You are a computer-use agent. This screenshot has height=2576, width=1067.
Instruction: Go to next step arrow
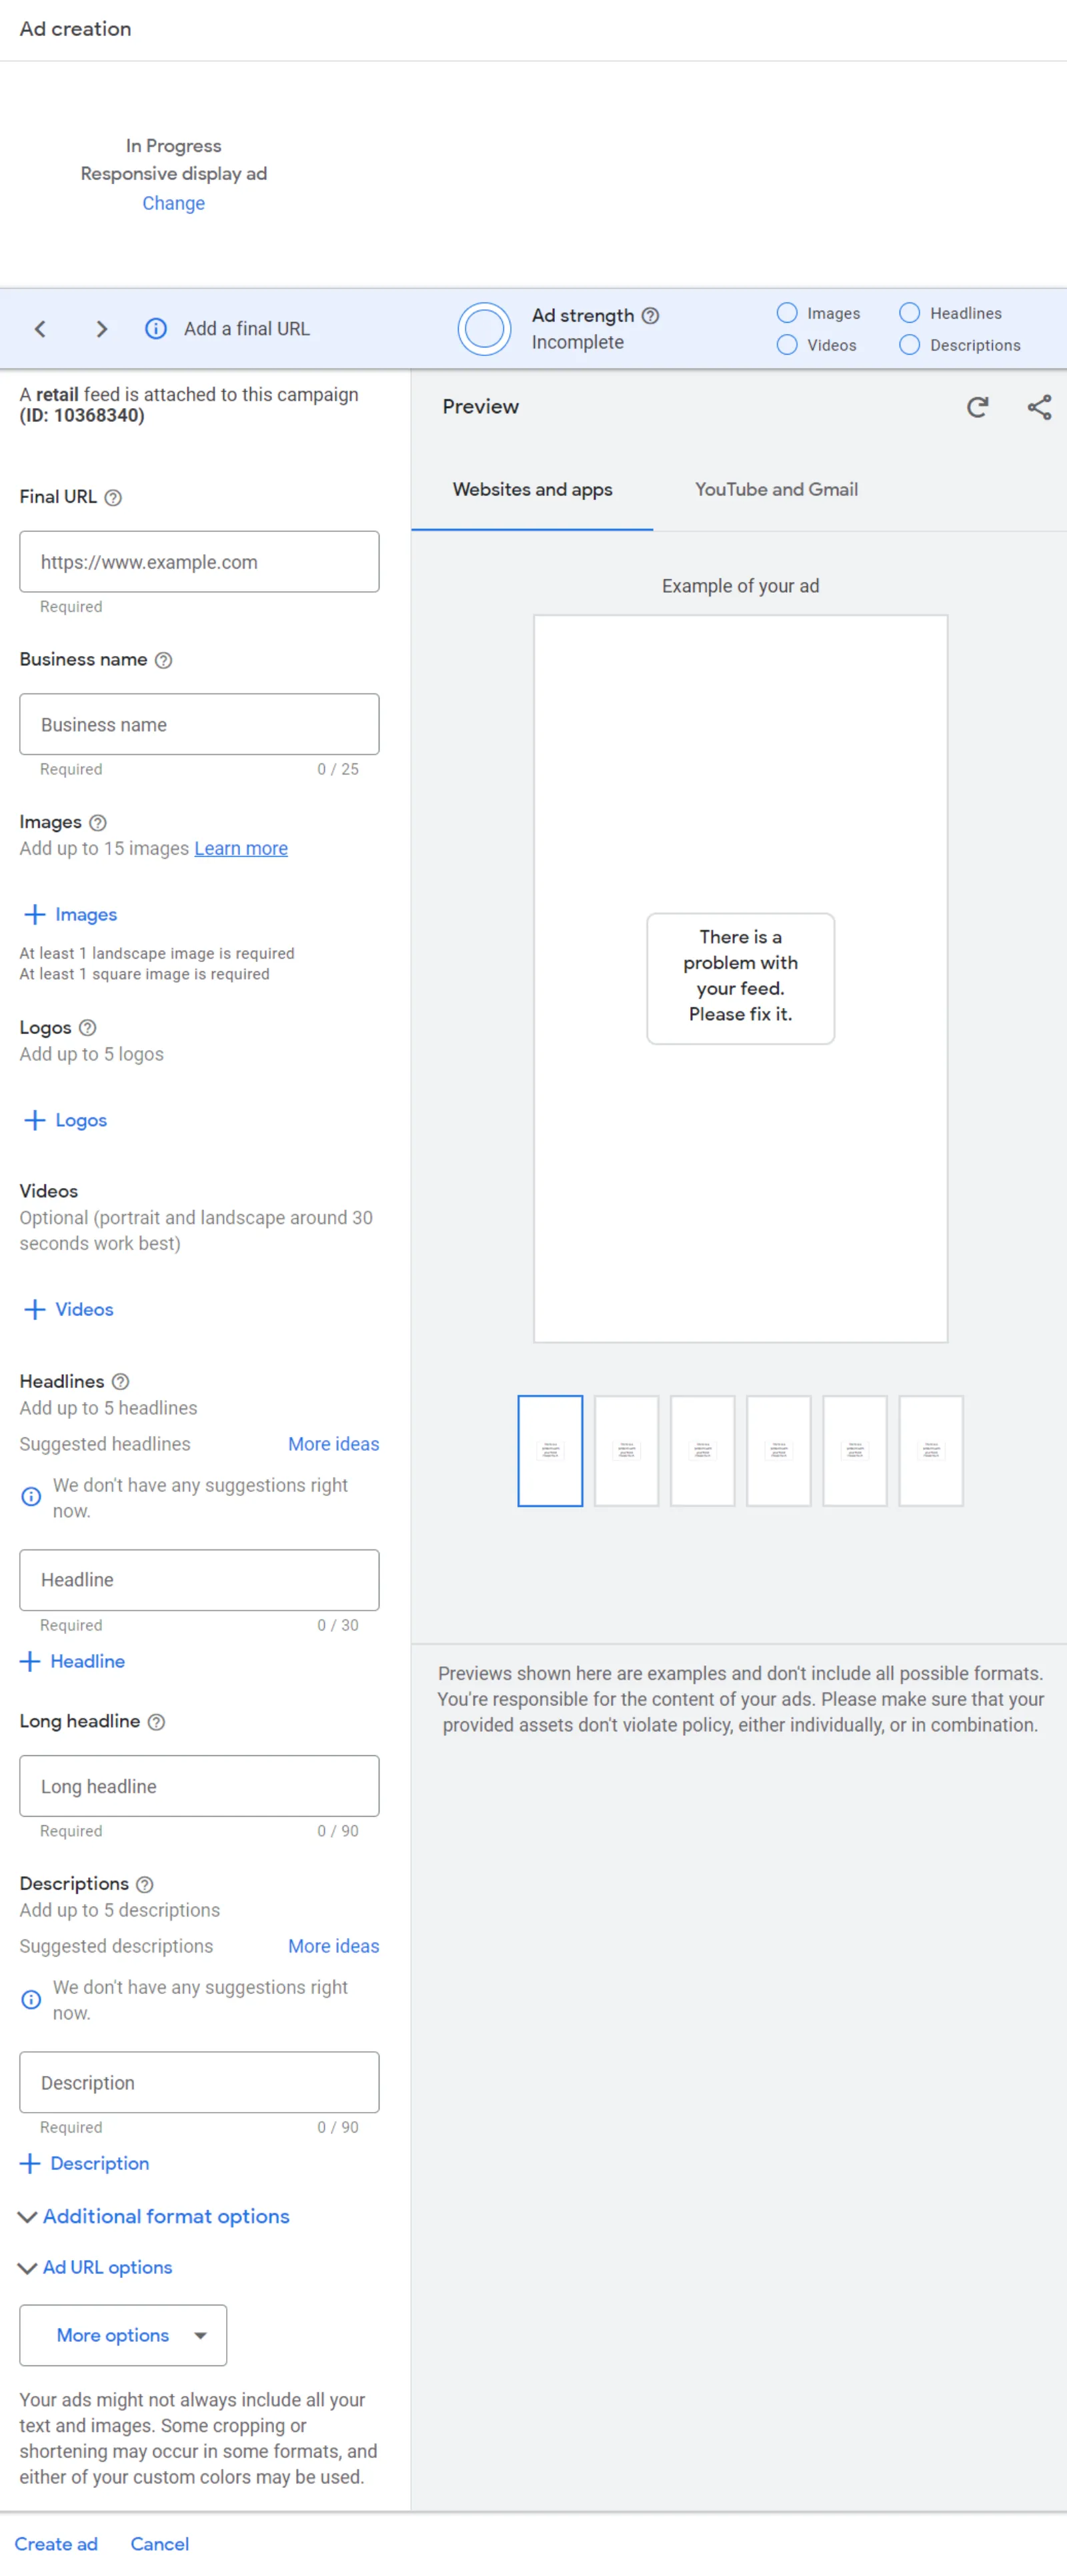101,329
